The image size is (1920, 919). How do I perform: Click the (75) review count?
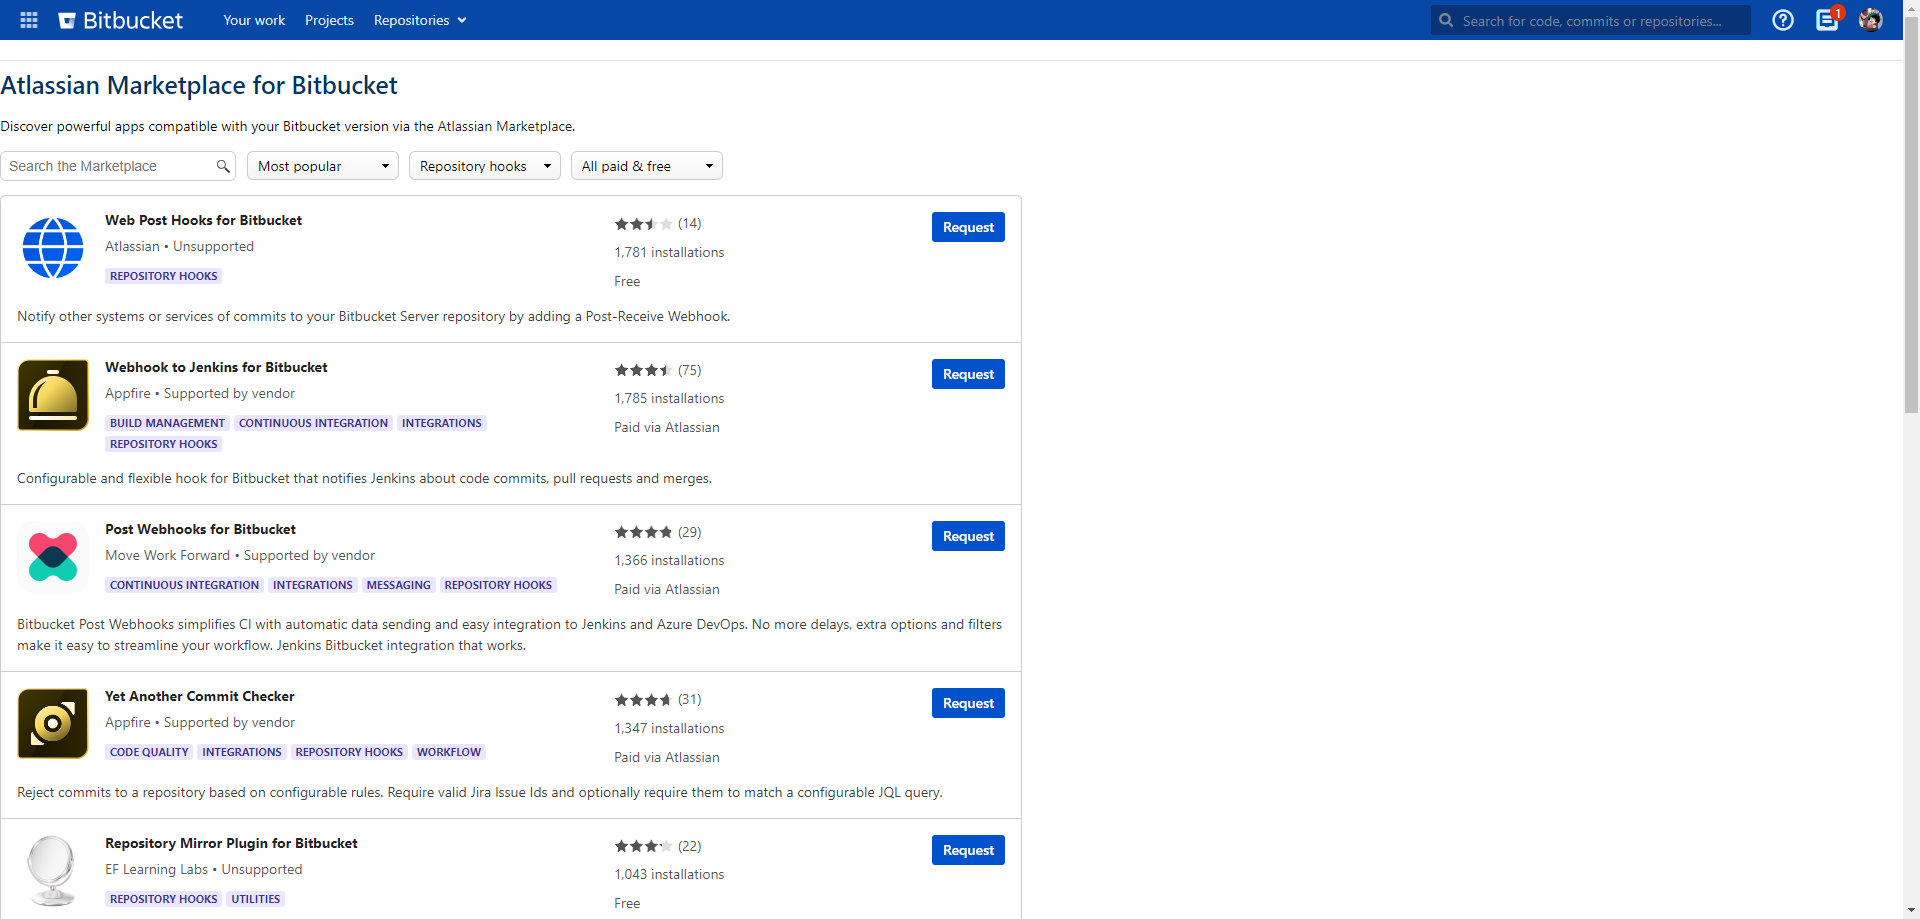(x=690, y=370)
